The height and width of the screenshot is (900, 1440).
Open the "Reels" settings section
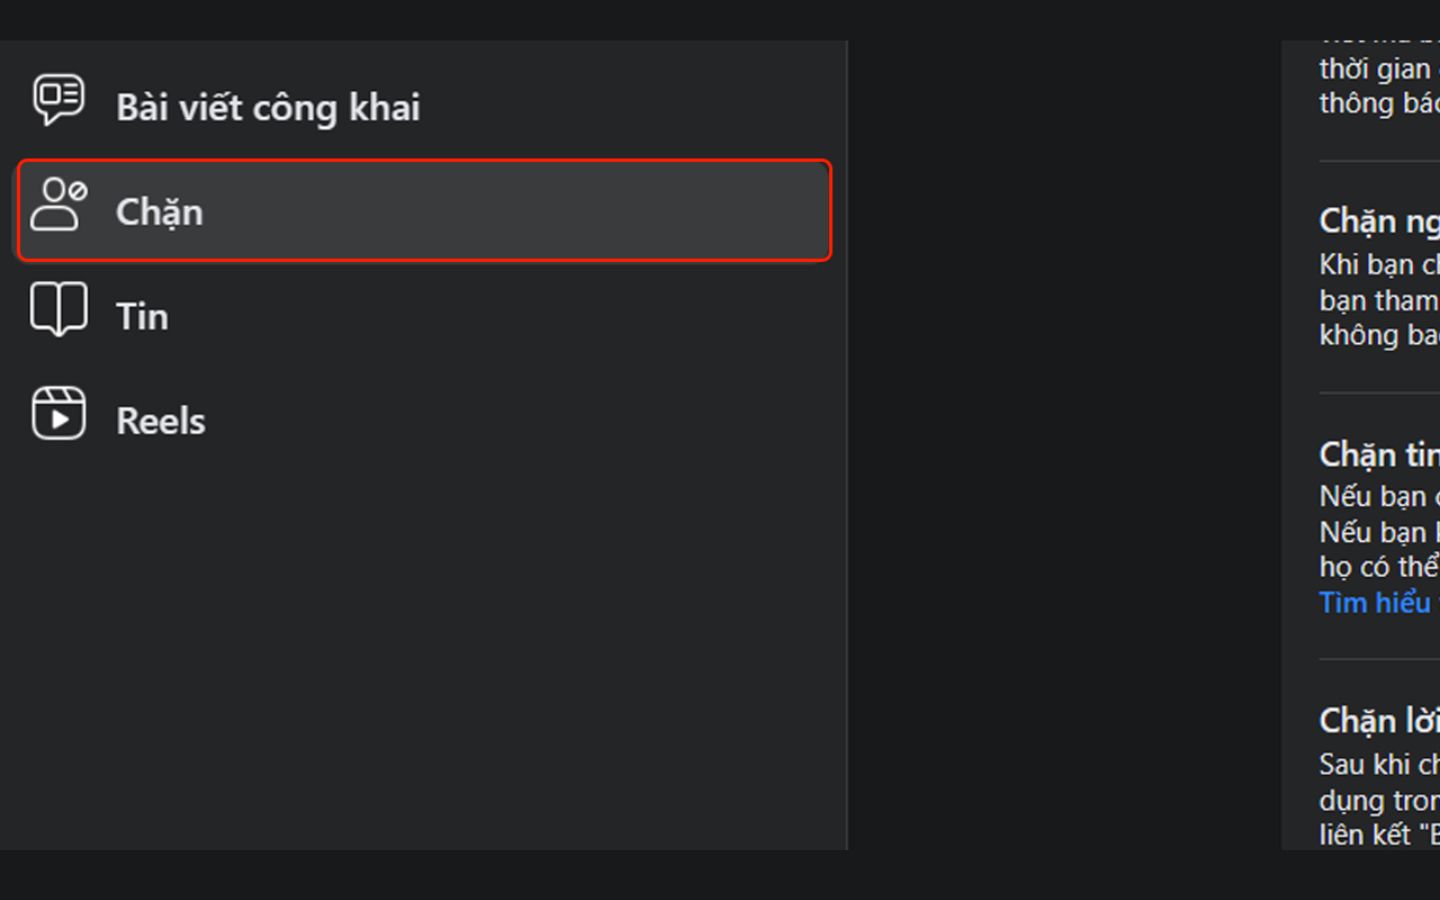[x=160, y=421]
